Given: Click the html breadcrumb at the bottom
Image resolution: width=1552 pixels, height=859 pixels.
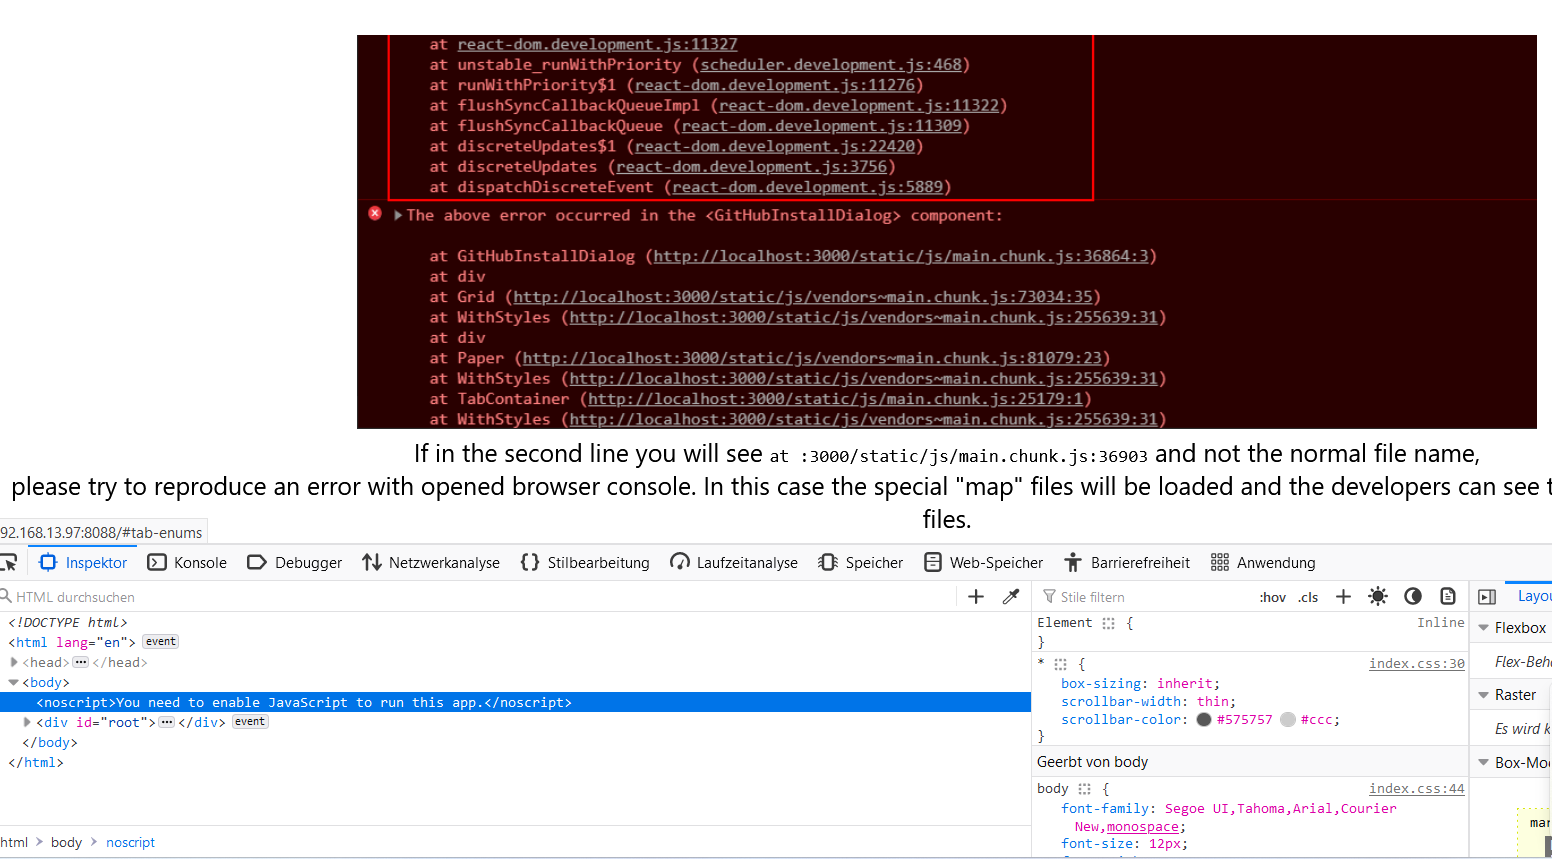Looking at the screenshot, I should click(14, 842).
